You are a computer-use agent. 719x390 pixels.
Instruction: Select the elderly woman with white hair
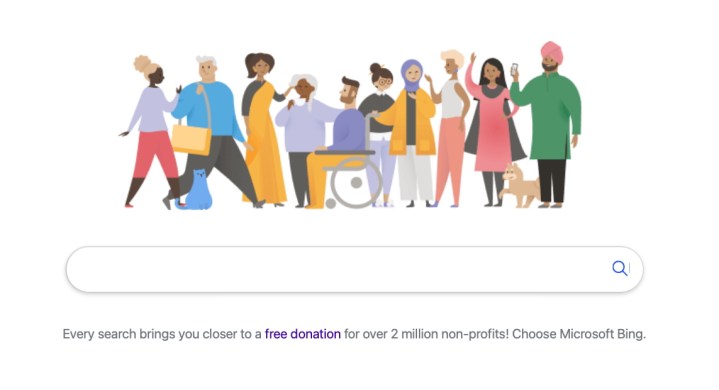coord(303,137)
